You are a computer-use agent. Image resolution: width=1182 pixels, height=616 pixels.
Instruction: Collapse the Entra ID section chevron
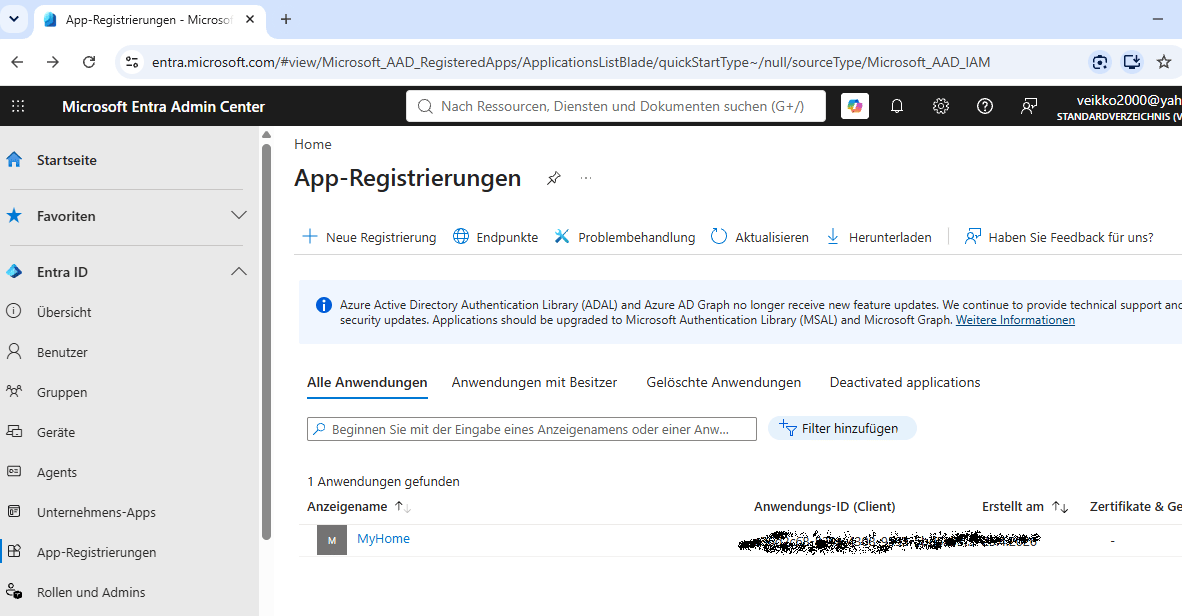pos(239,271)
